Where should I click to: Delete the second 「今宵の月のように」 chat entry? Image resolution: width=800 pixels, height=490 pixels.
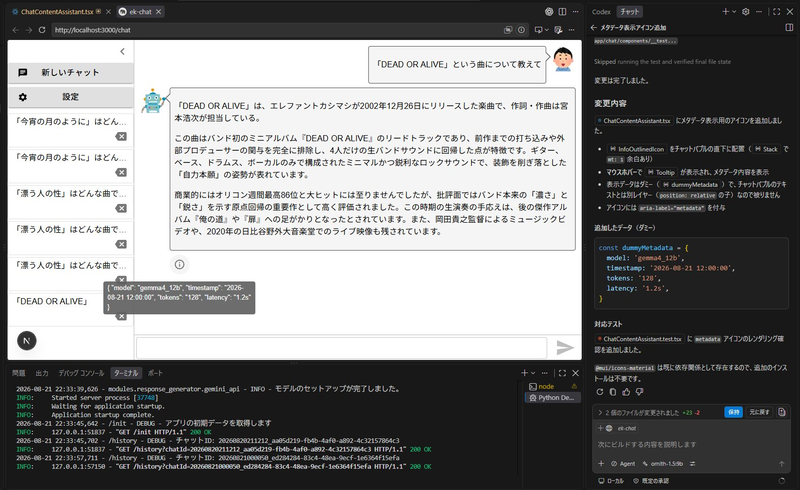(121, 173)
